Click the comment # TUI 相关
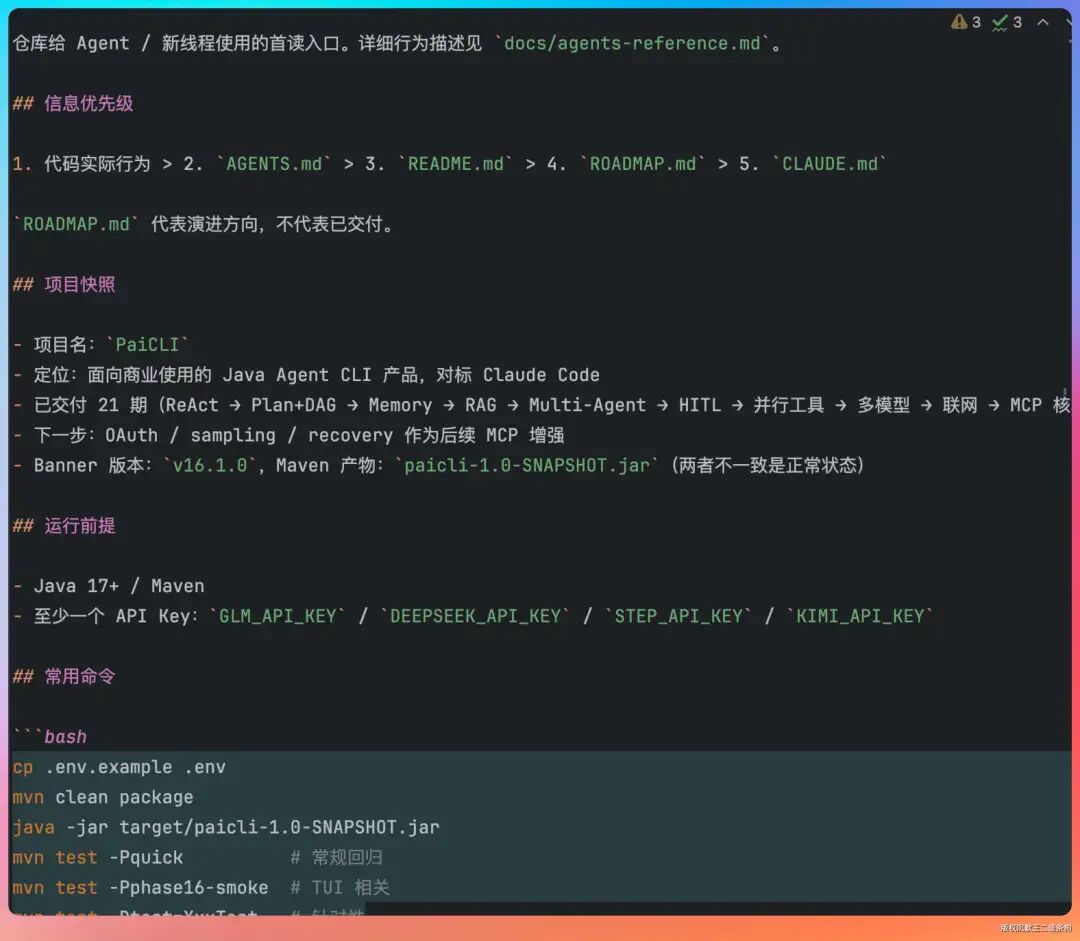 [340, 888]
